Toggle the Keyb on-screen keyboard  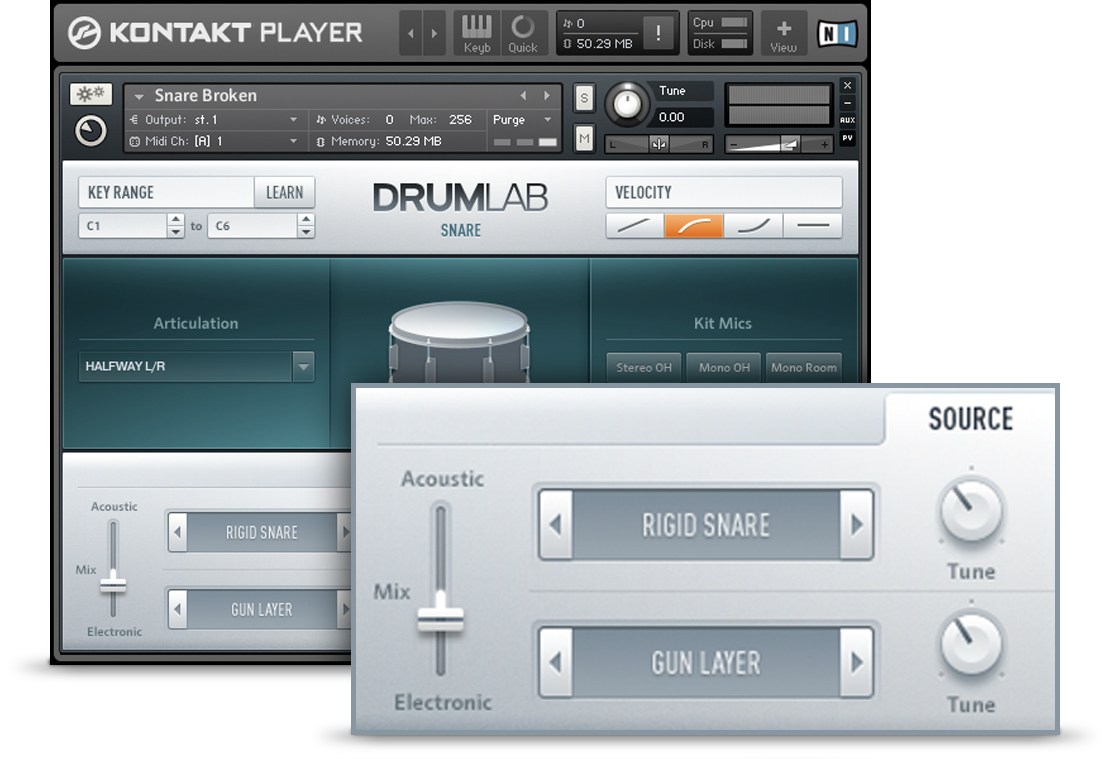click(x=477, y=33)
